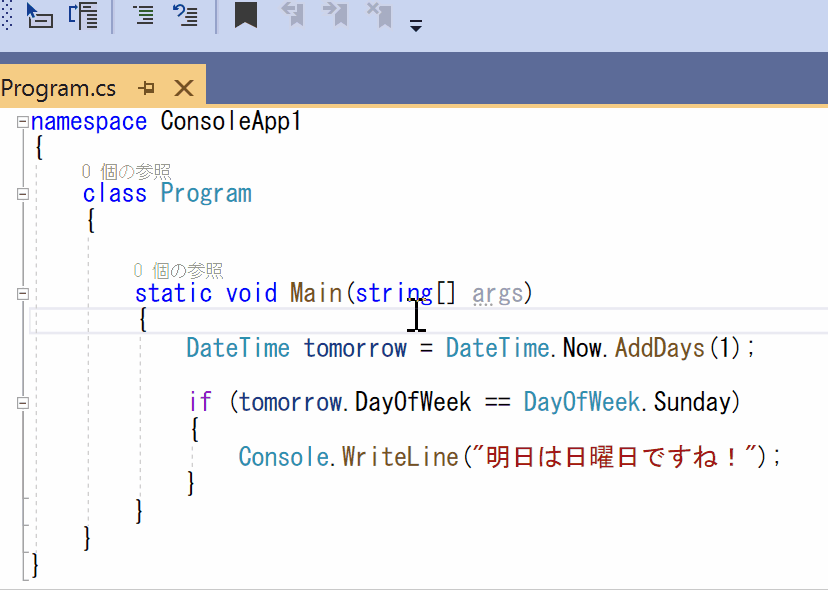
Task: Click the static keyword
Action: [173, 294]
